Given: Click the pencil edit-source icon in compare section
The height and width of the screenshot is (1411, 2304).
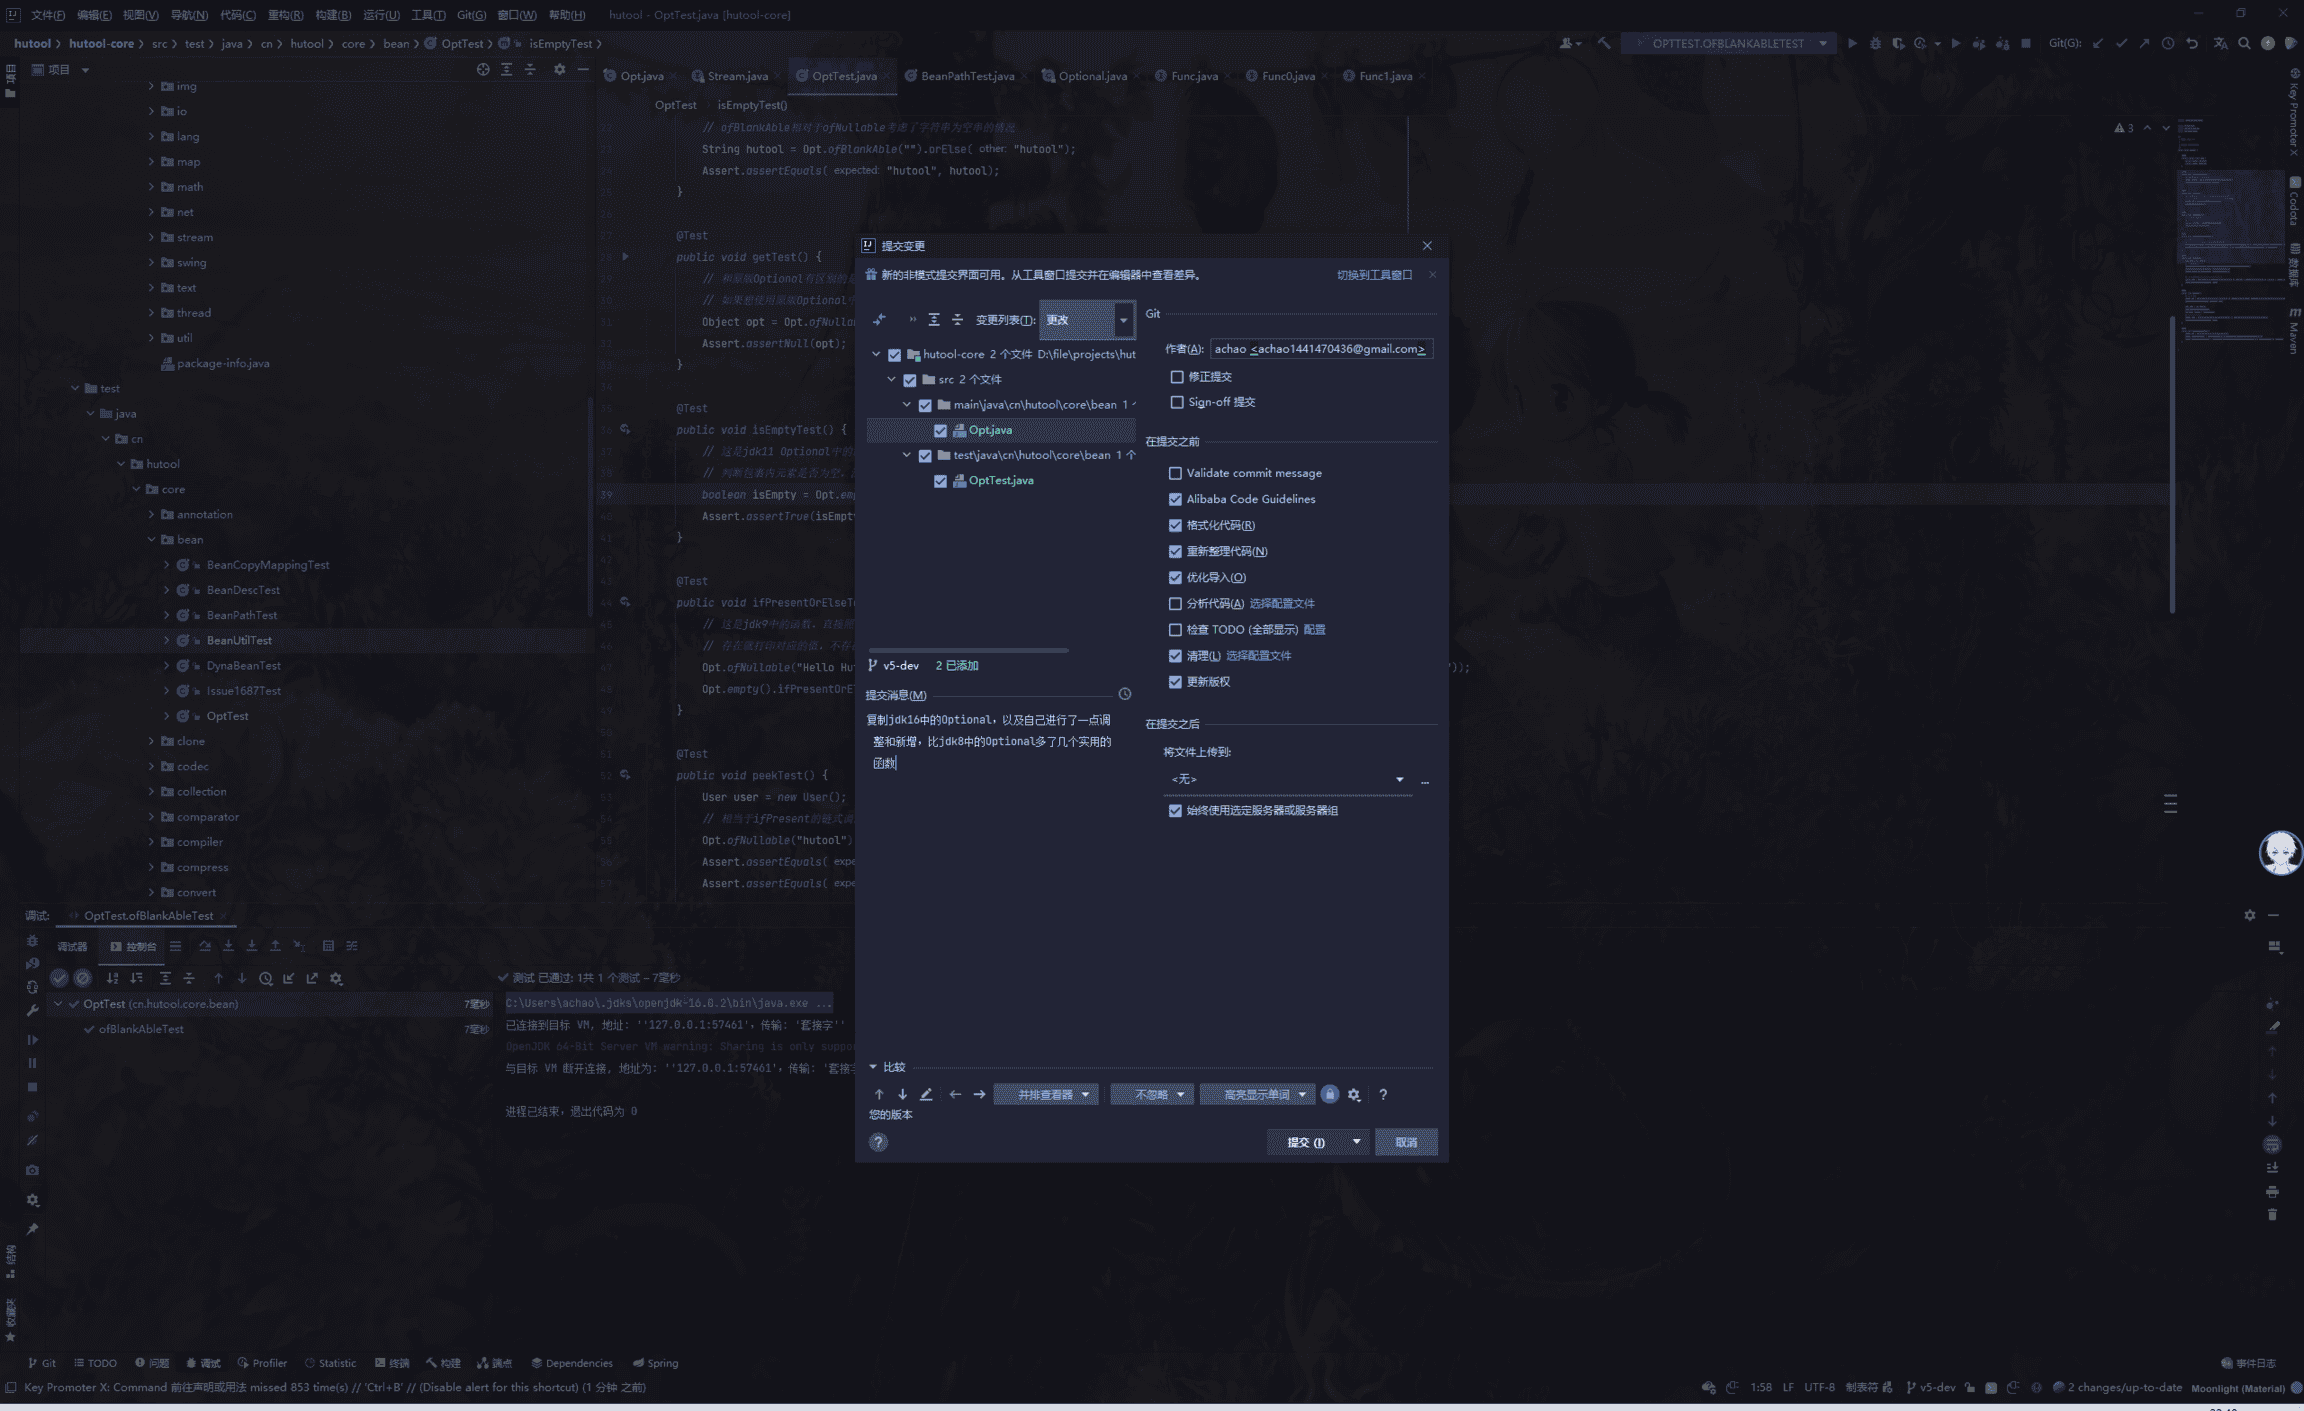Looking at the screenshot, I should click(x=926, y=1094).
